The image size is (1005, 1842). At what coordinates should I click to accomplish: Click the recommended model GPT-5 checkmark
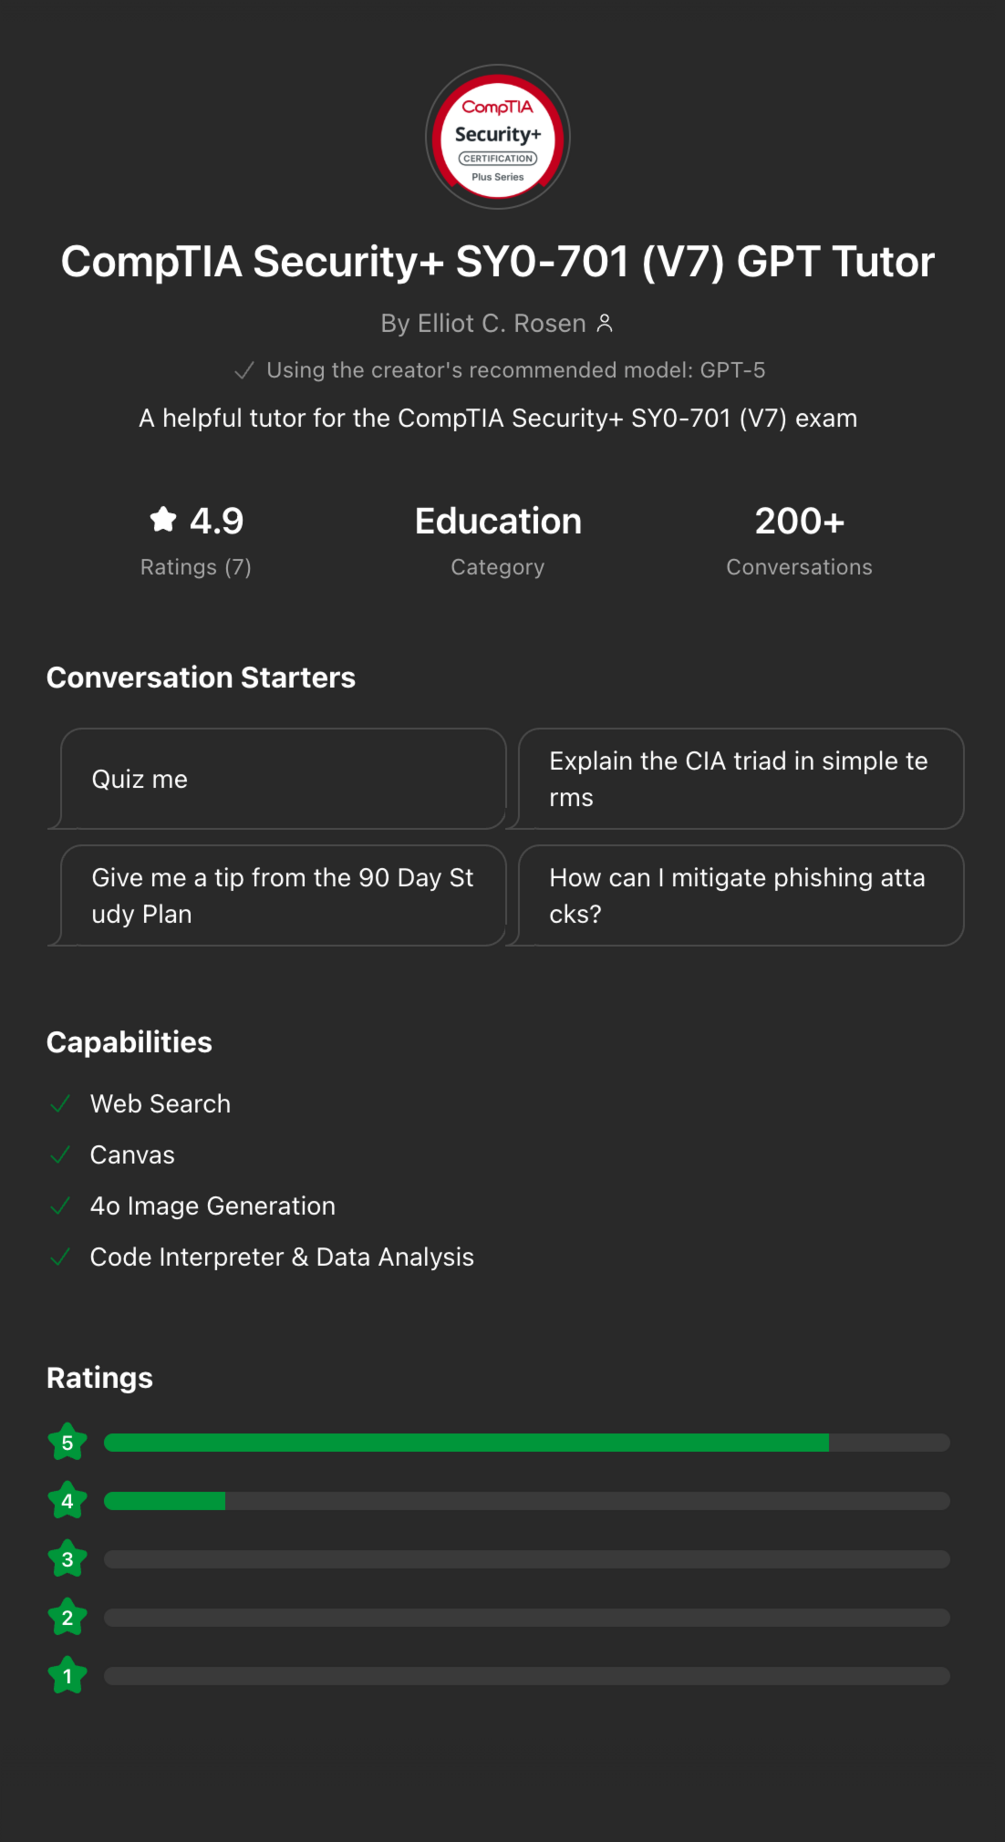click(244, 371)
